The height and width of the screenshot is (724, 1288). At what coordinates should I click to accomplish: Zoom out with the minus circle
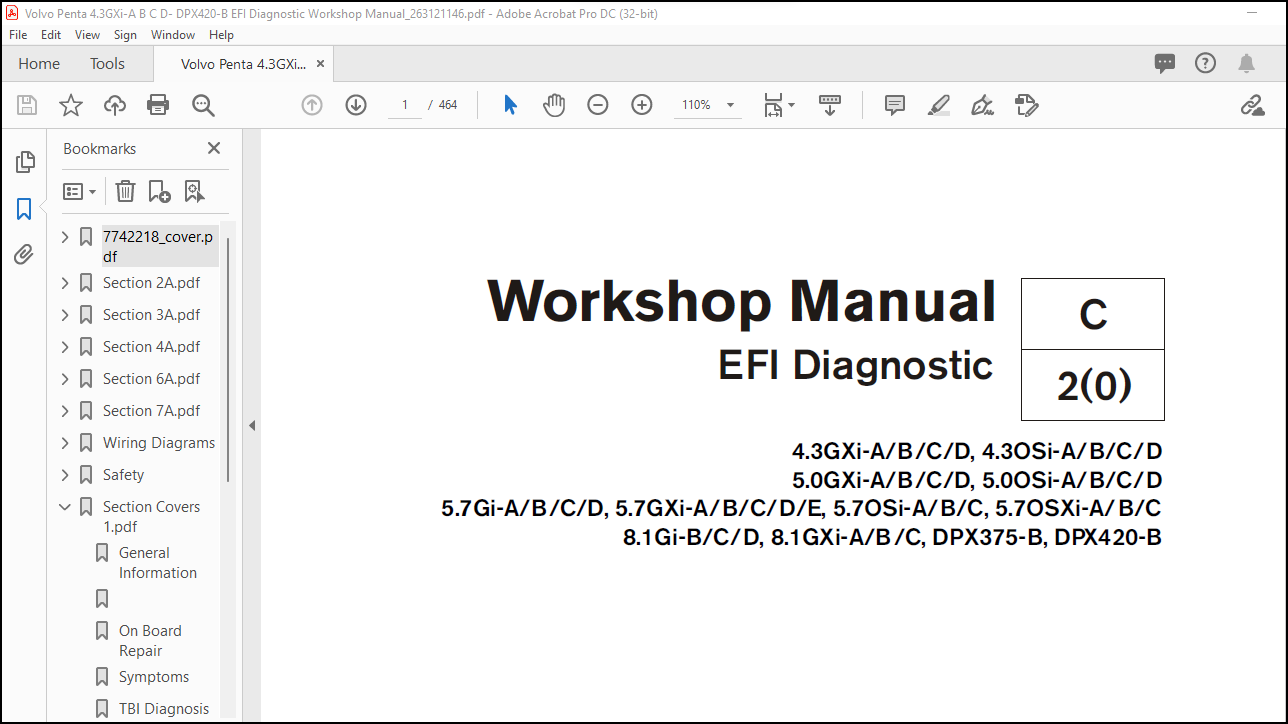point(598,105)
